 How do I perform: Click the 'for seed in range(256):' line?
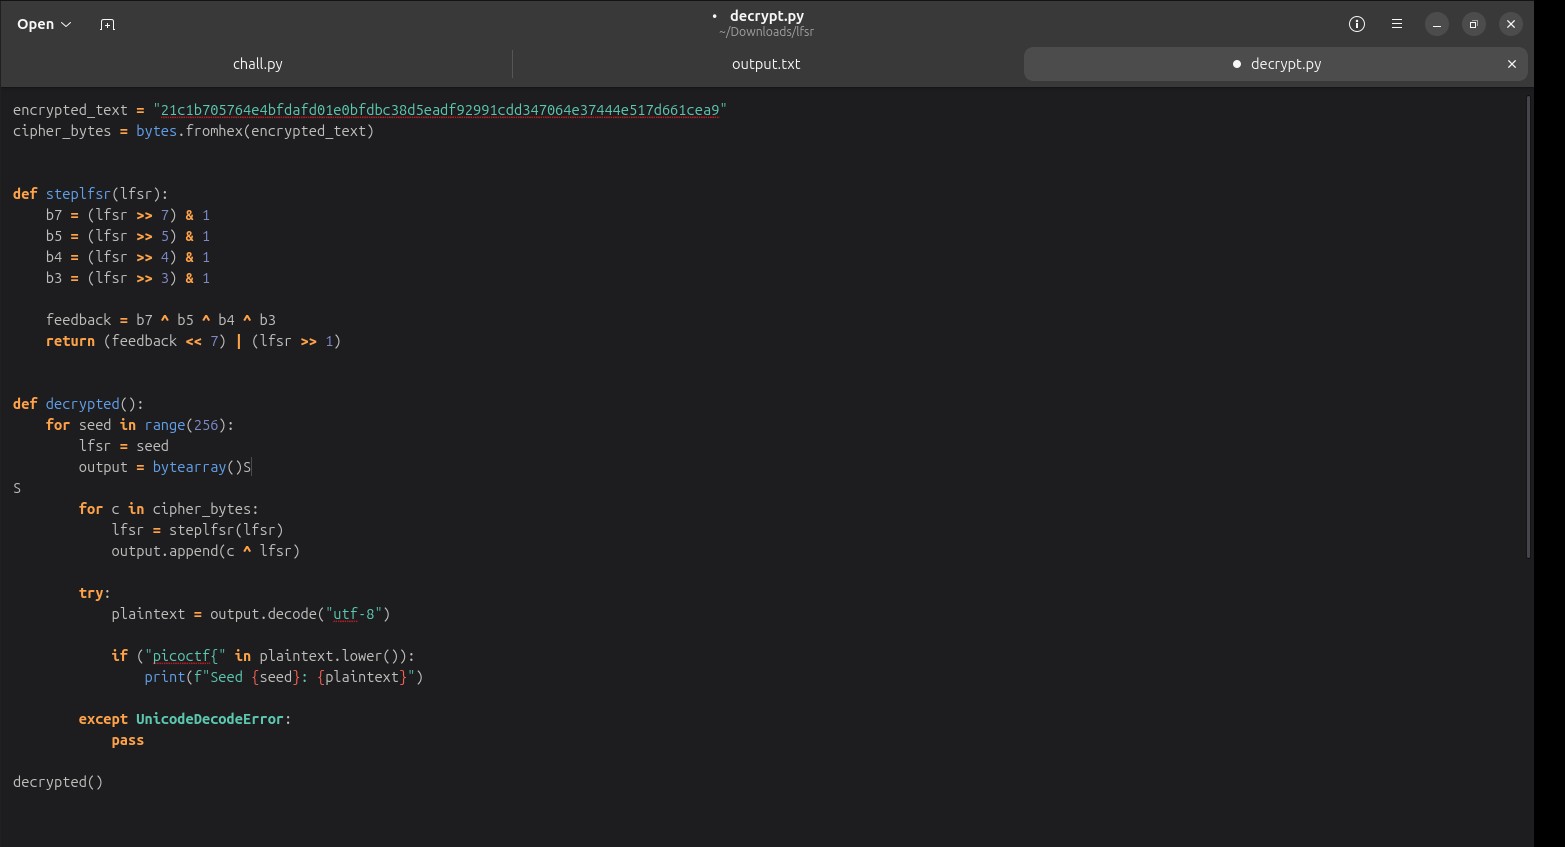[x=140, y=425]
